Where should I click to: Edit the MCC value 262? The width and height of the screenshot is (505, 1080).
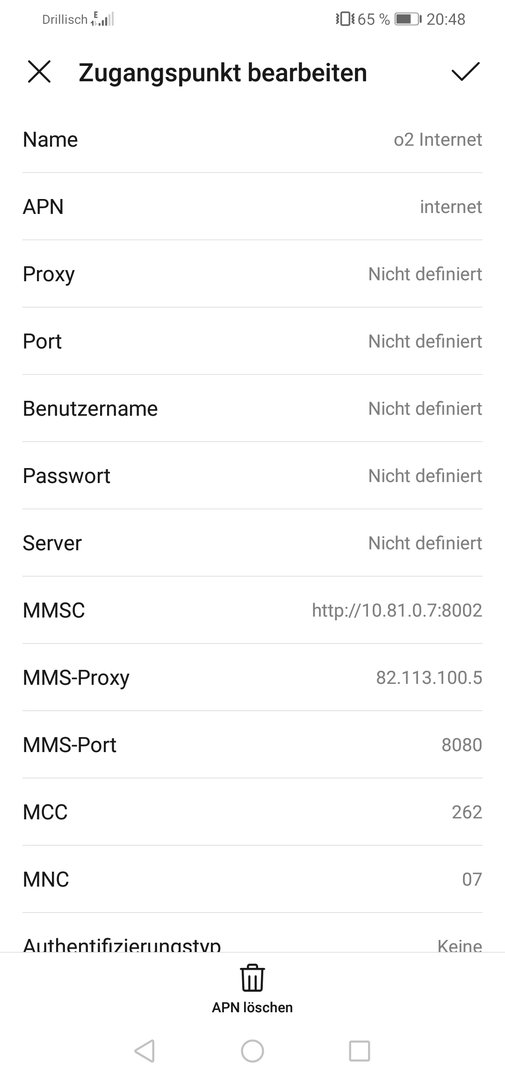point(252,812)
